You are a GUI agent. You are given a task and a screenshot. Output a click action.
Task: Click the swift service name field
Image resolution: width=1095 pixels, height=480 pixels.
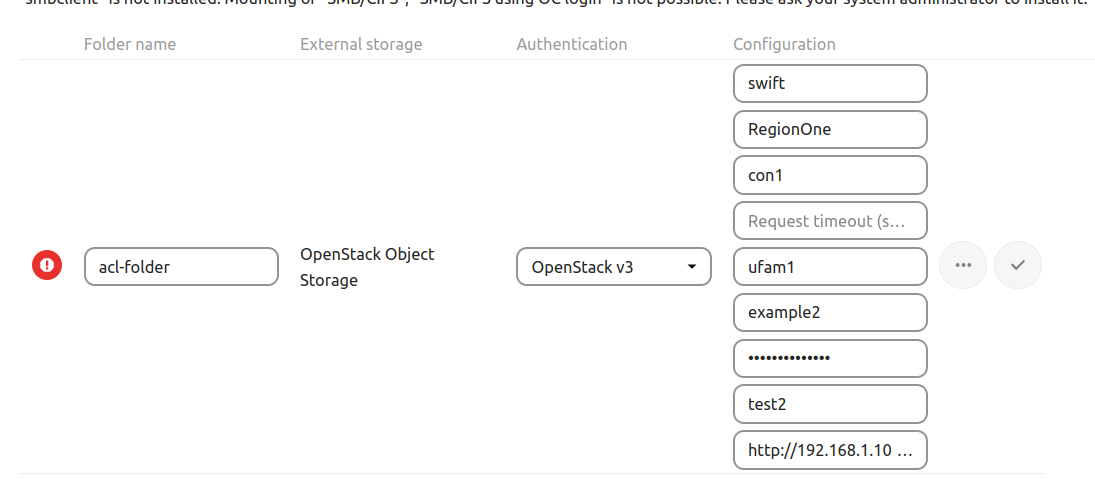click(830, 84)
